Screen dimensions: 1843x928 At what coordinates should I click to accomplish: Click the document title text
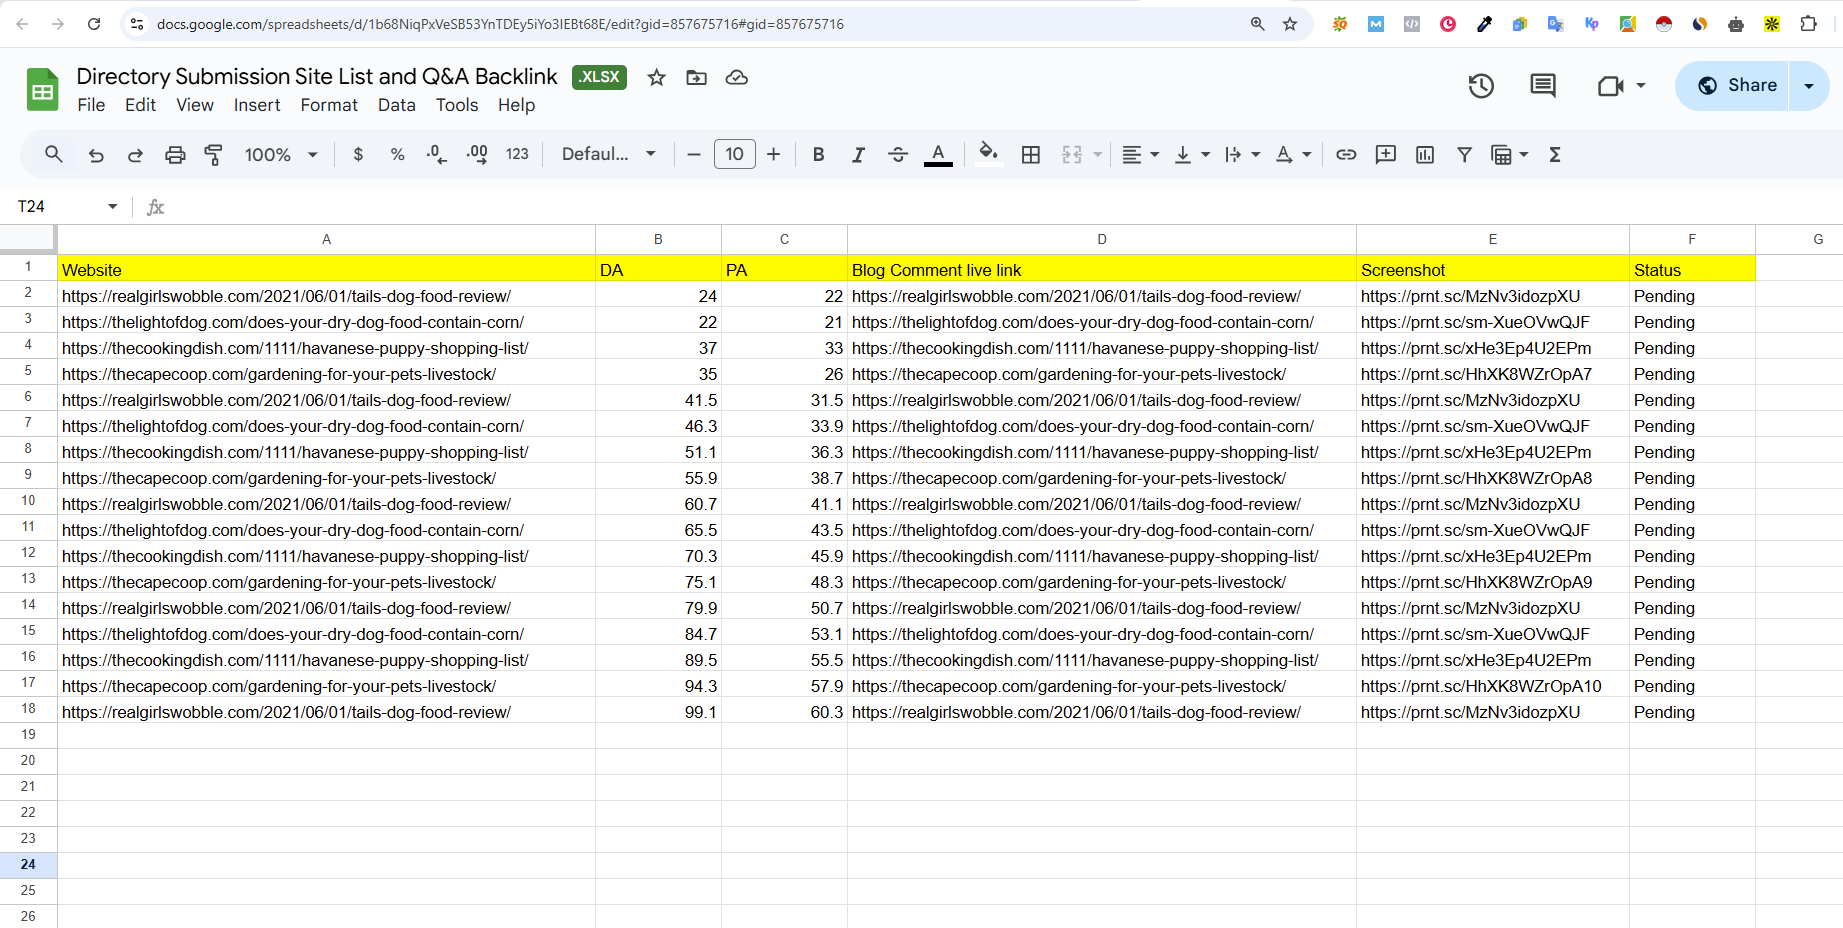[x=317, y=76]
